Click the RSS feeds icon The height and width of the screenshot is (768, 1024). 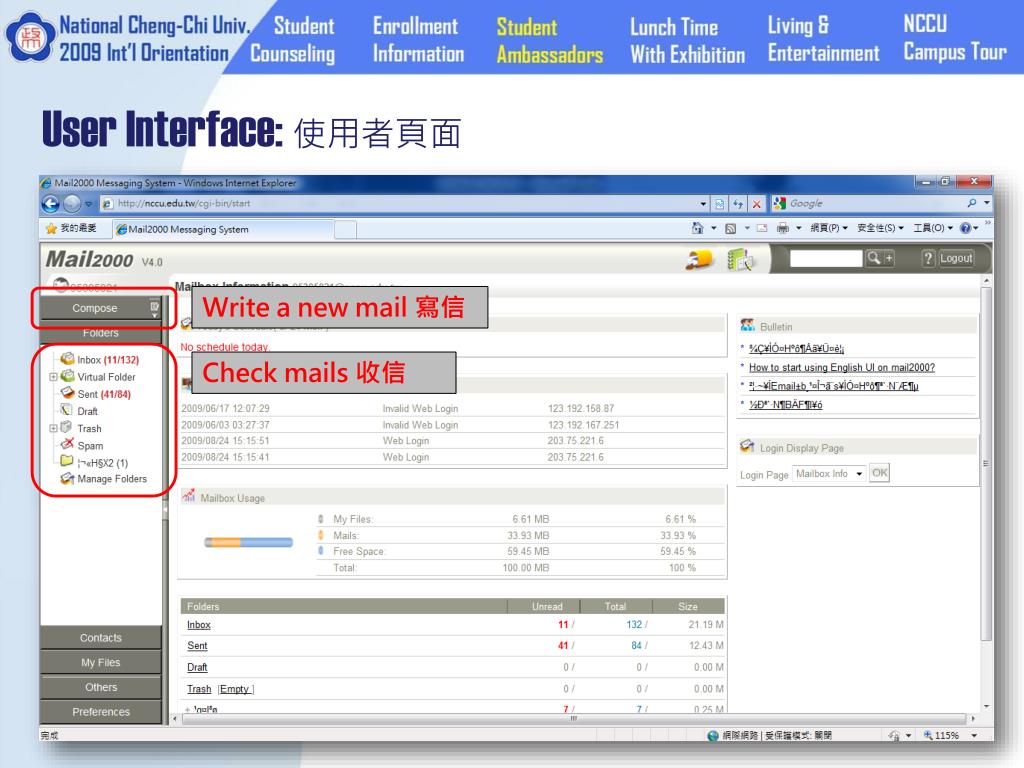pos(731,228)
